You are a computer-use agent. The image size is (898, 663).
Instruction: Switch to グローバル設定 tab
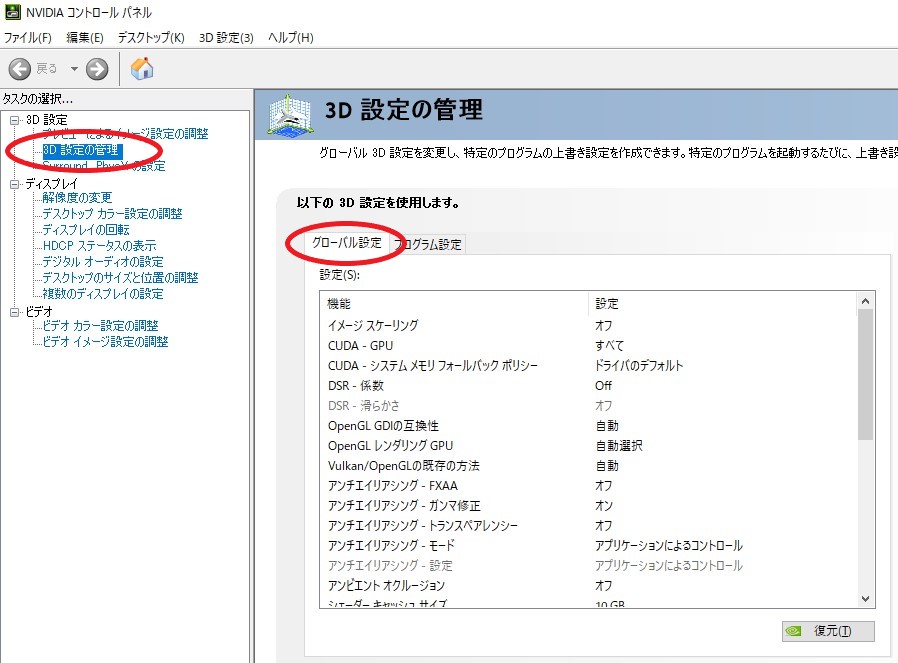(x=346, y=243)
